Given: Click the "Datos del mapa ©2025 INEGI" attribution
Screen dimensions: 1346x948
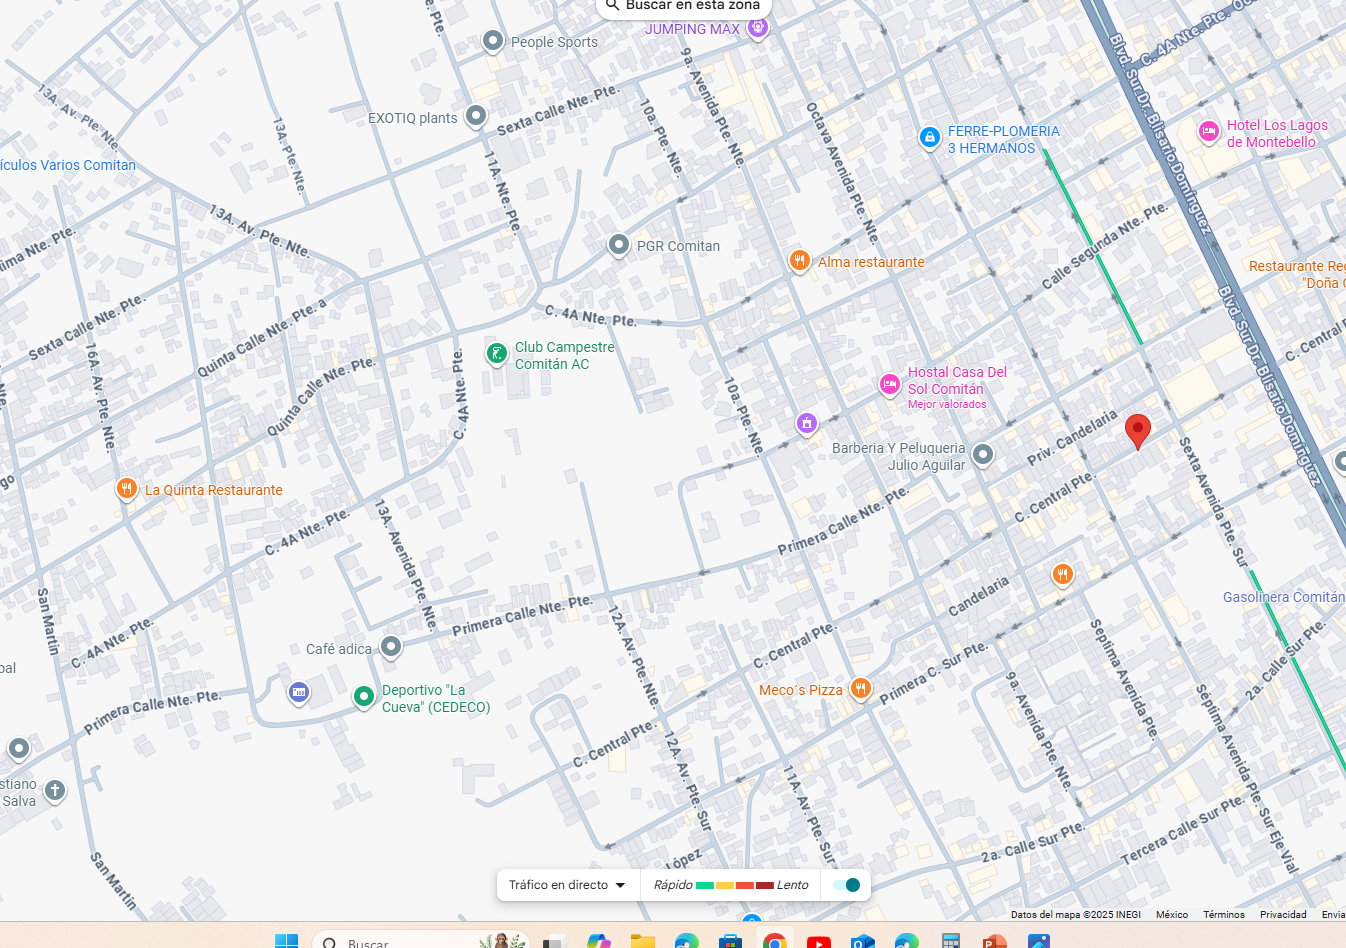Looking at the screenshot, I should pos(1075,914).
